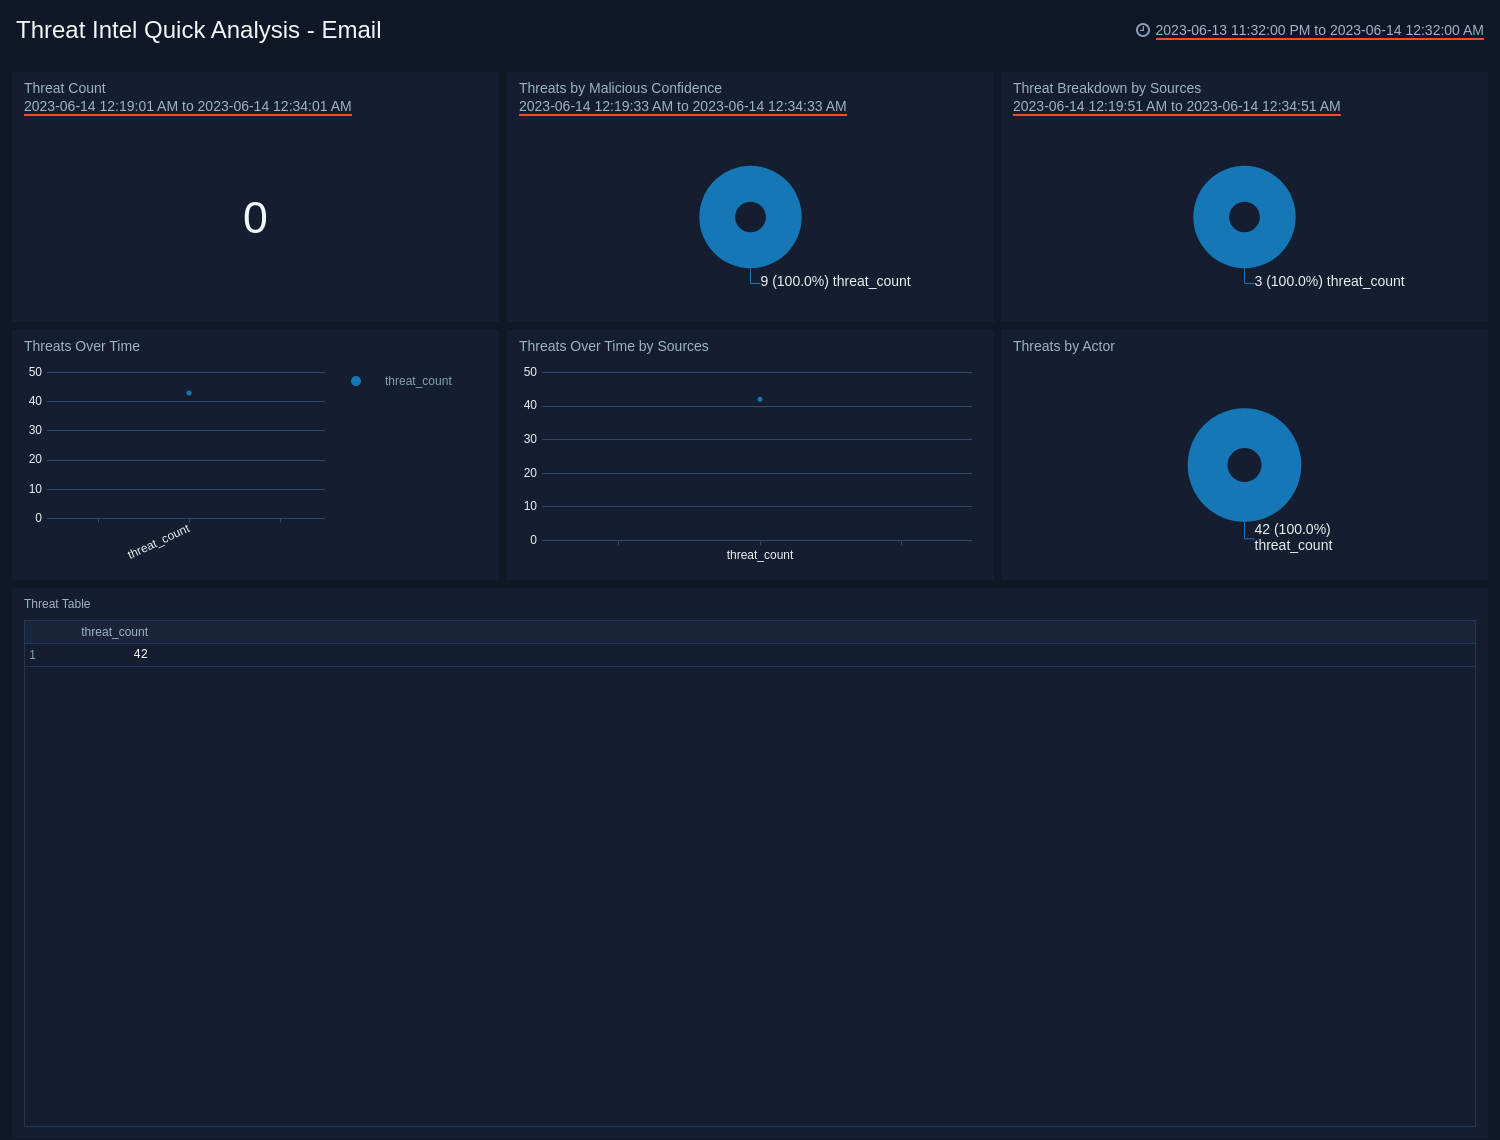Click the time range under Threat Breakdown by Sources

1177,106
